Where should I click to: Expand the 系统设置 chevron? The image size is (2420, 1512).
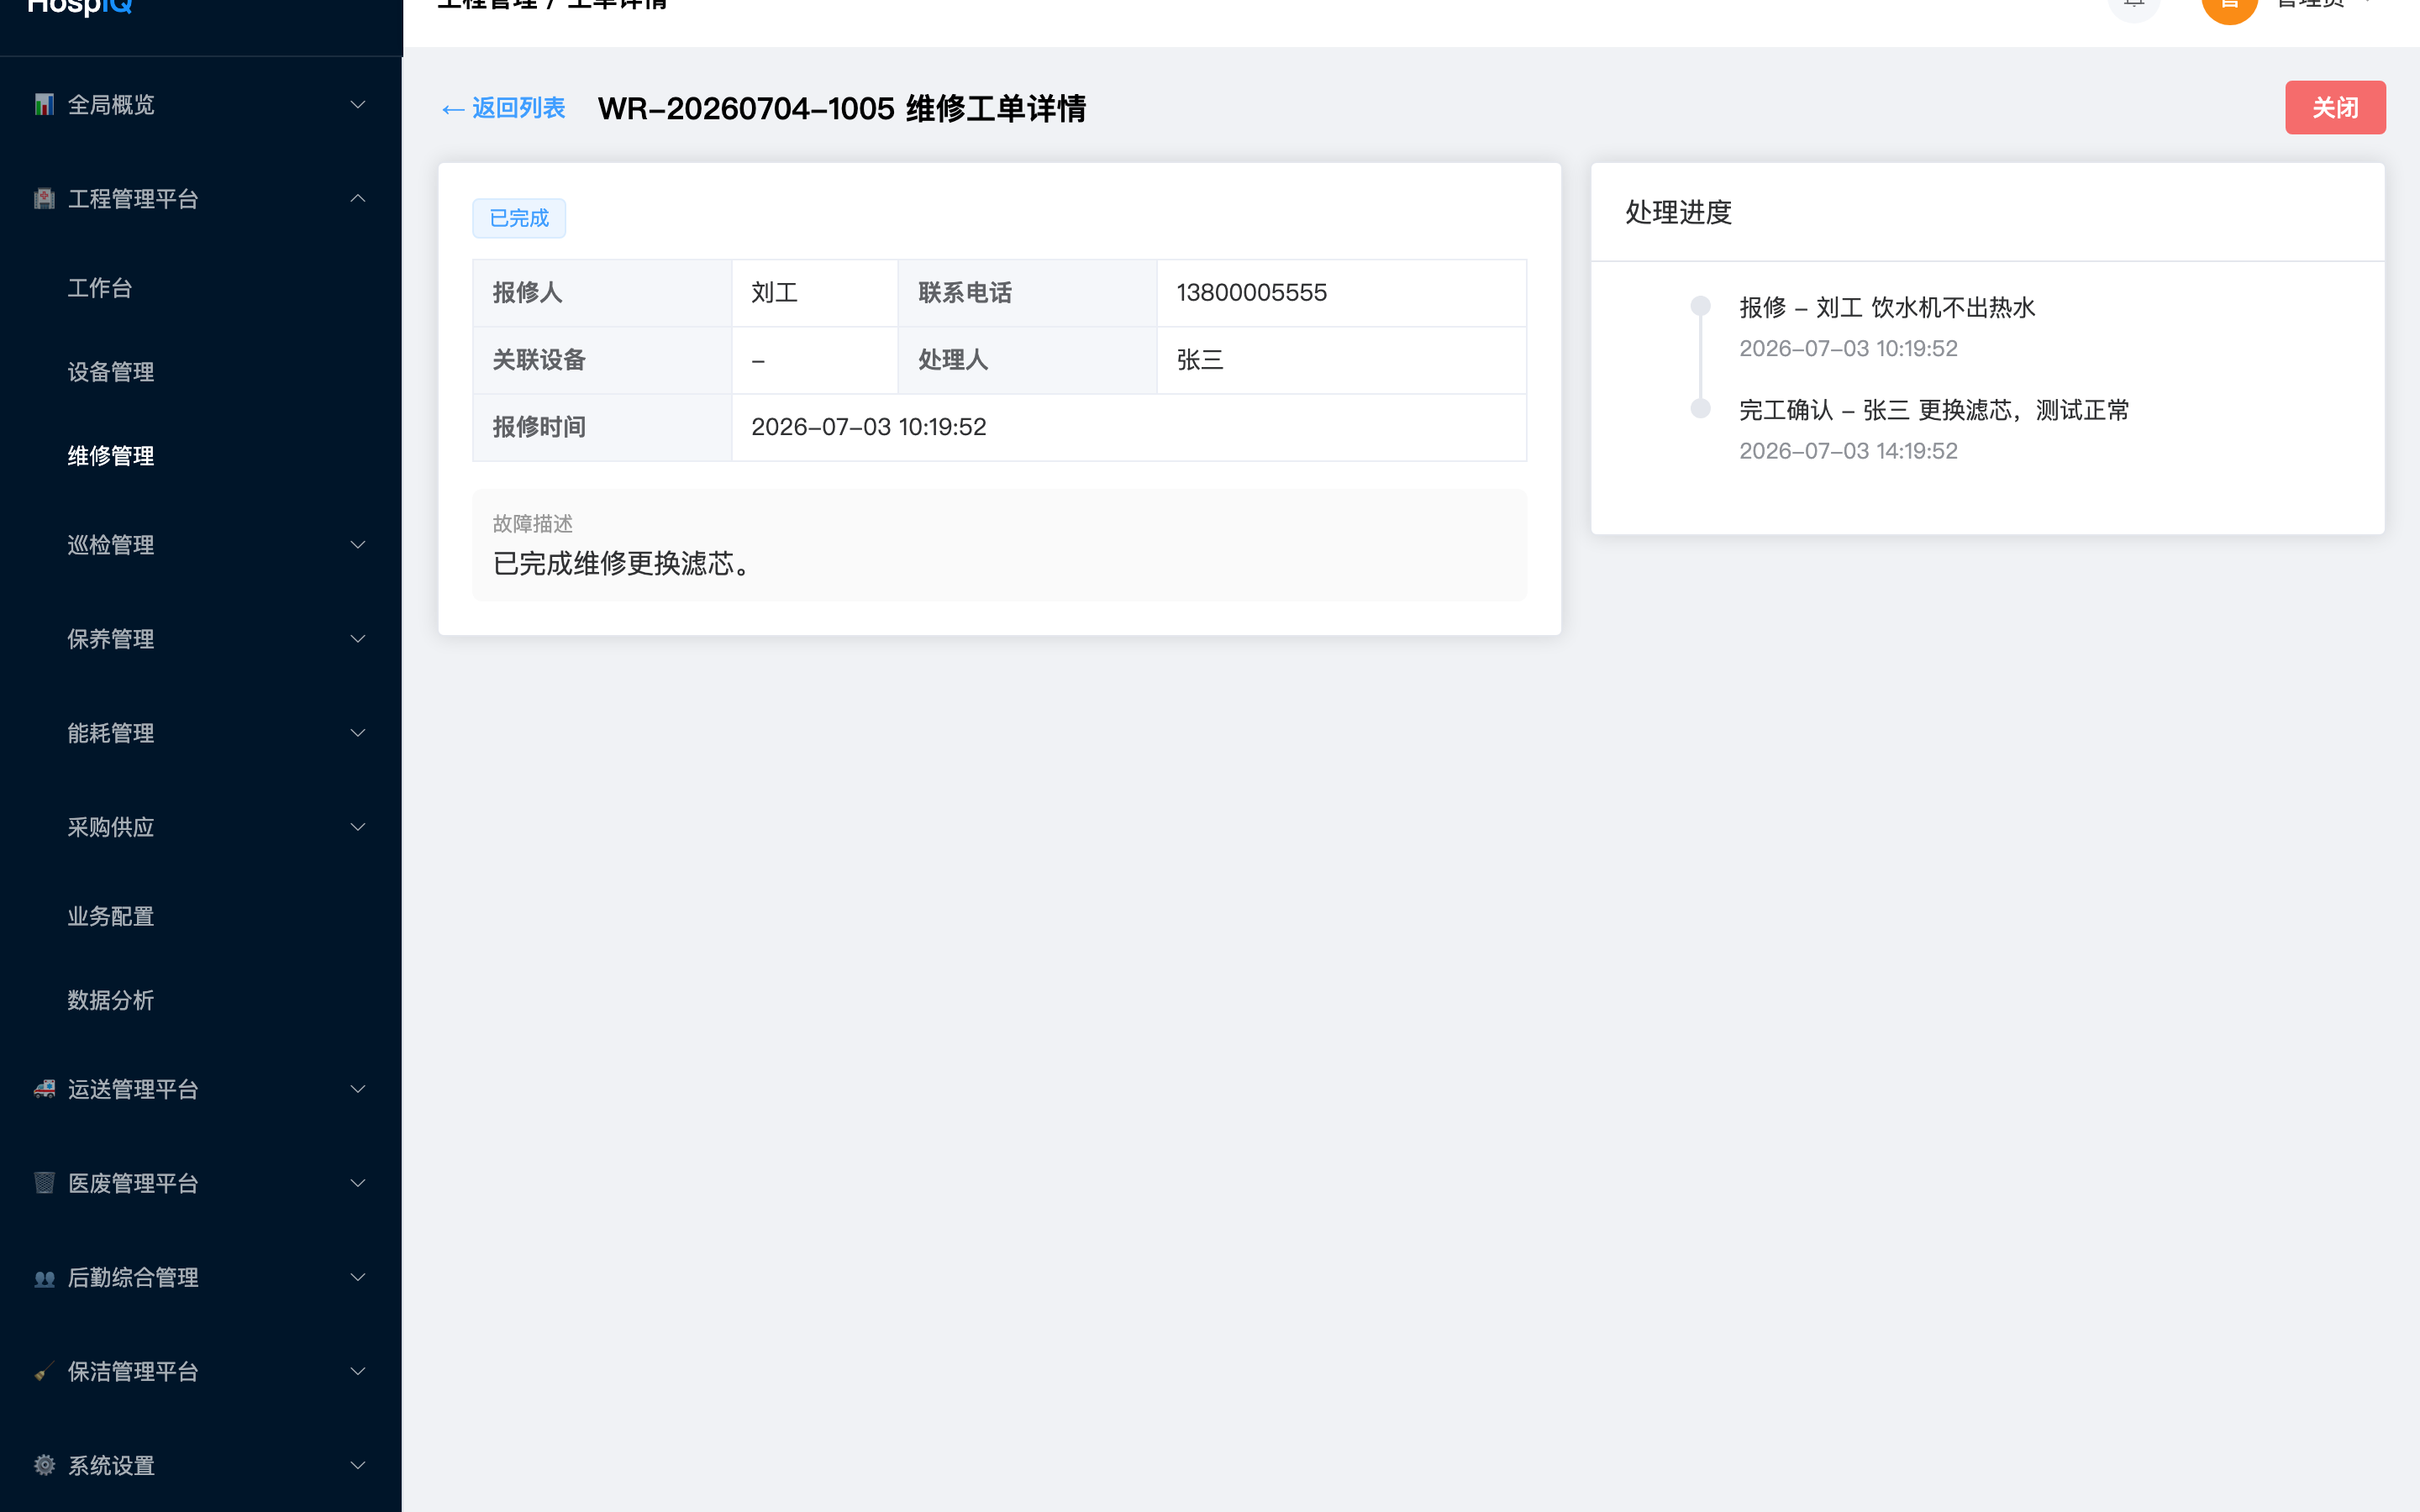[358, 1465]
